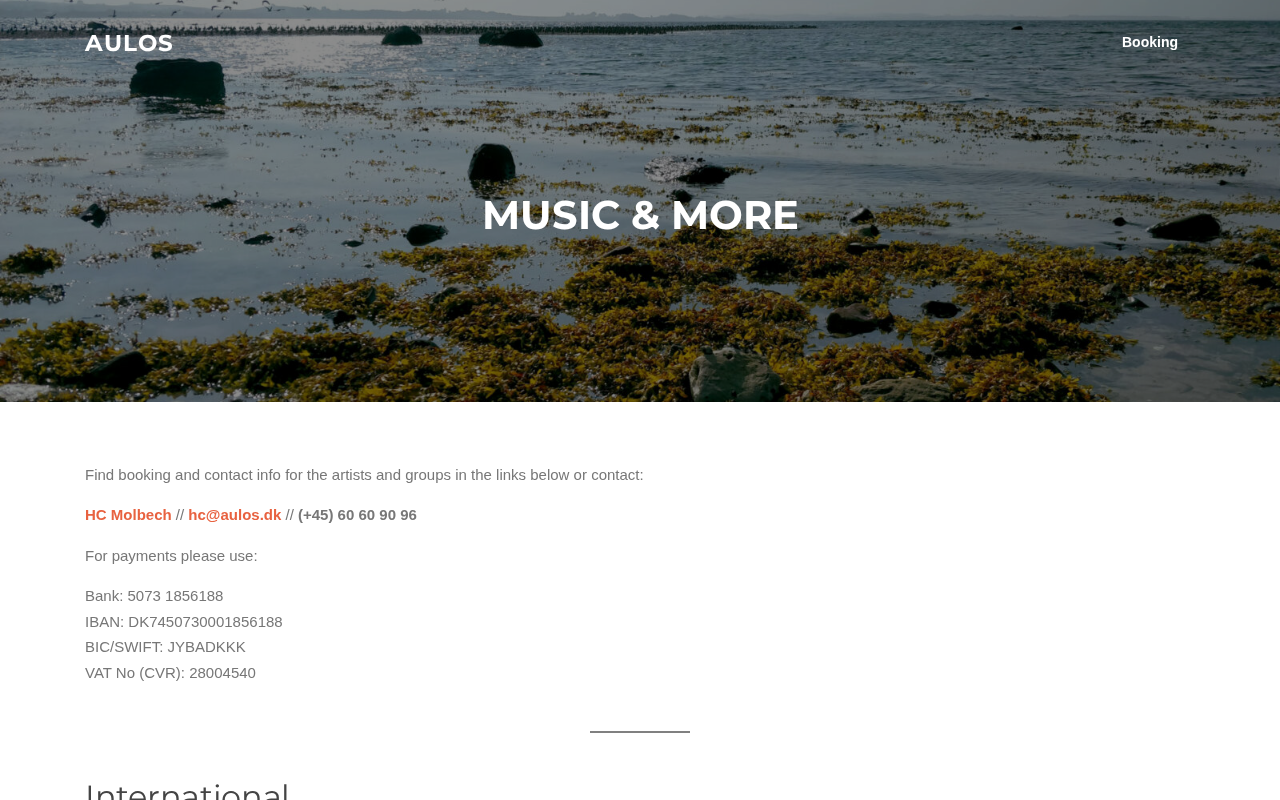Click the 'For payments please use:' text

click(171, 556)
